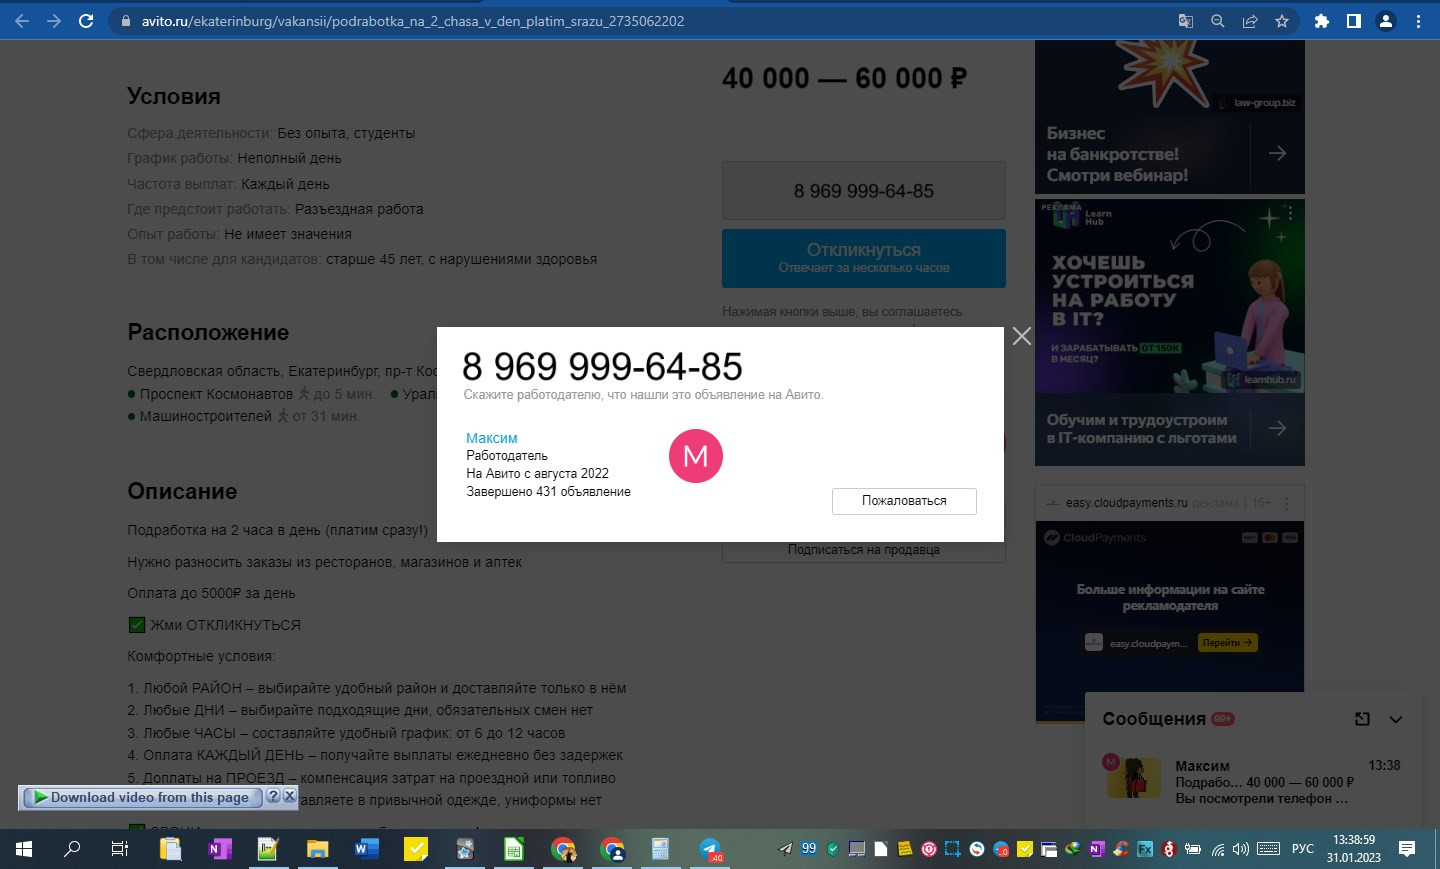Image resolution: width=1440 pixels, height=869 pixels.
Task: Click phone number button 8 969 999-64-85
Action: click(x=864, y=191)
